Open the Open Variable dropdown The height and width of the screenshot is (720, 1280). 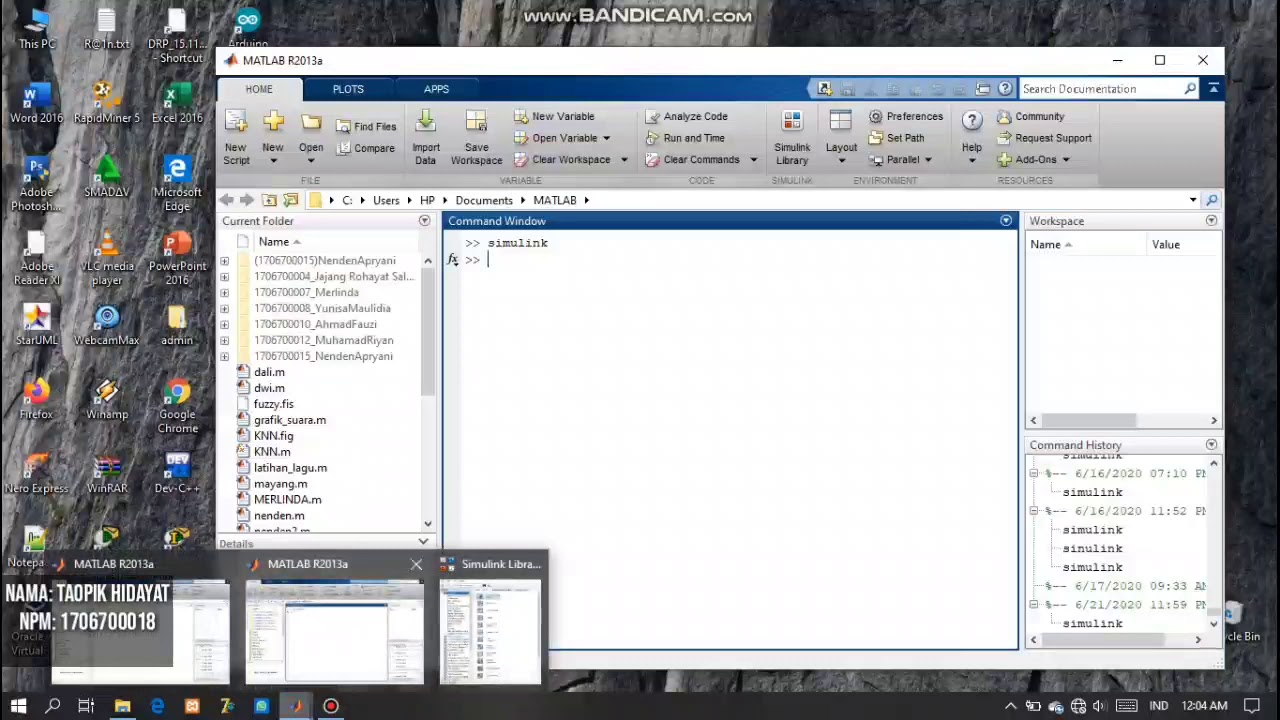606,138
